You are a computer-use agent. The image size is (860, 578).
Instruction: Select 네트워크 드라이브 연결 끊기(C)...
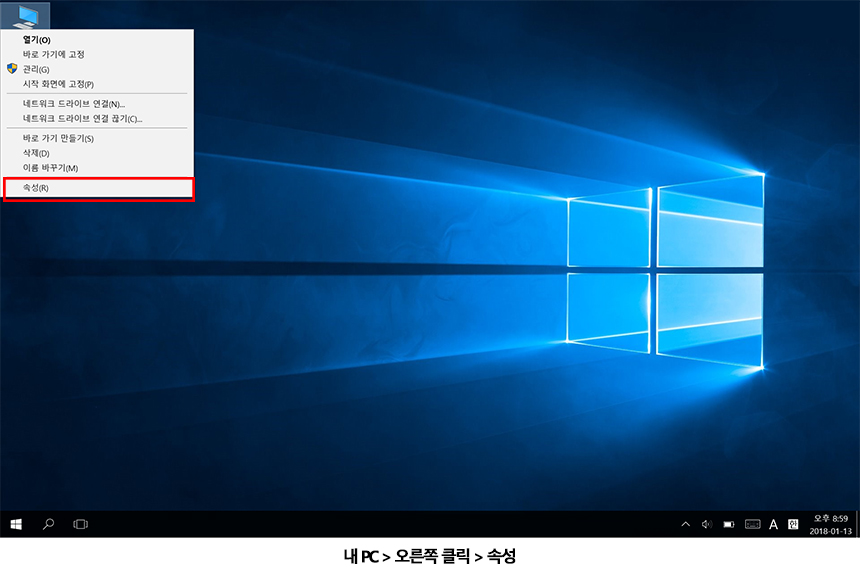point(98,118)
